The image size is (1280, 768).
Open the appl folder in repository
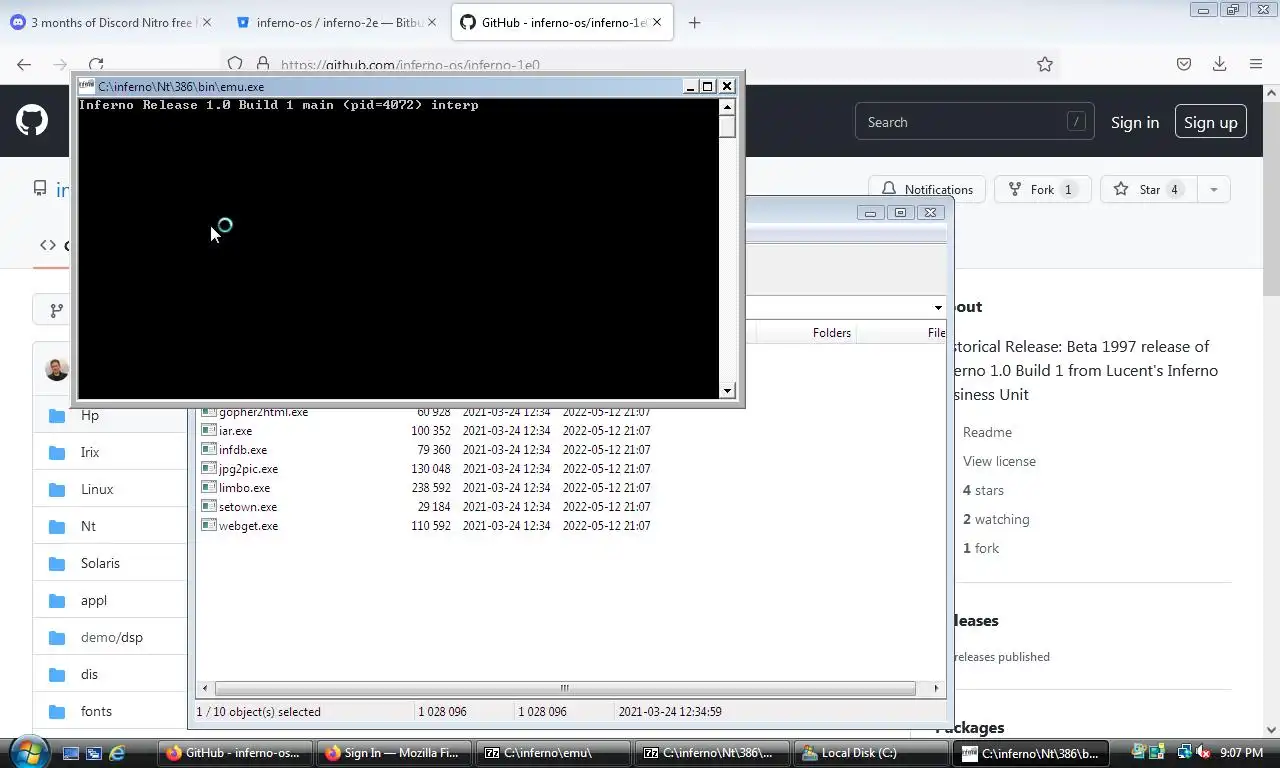point(94,600)
